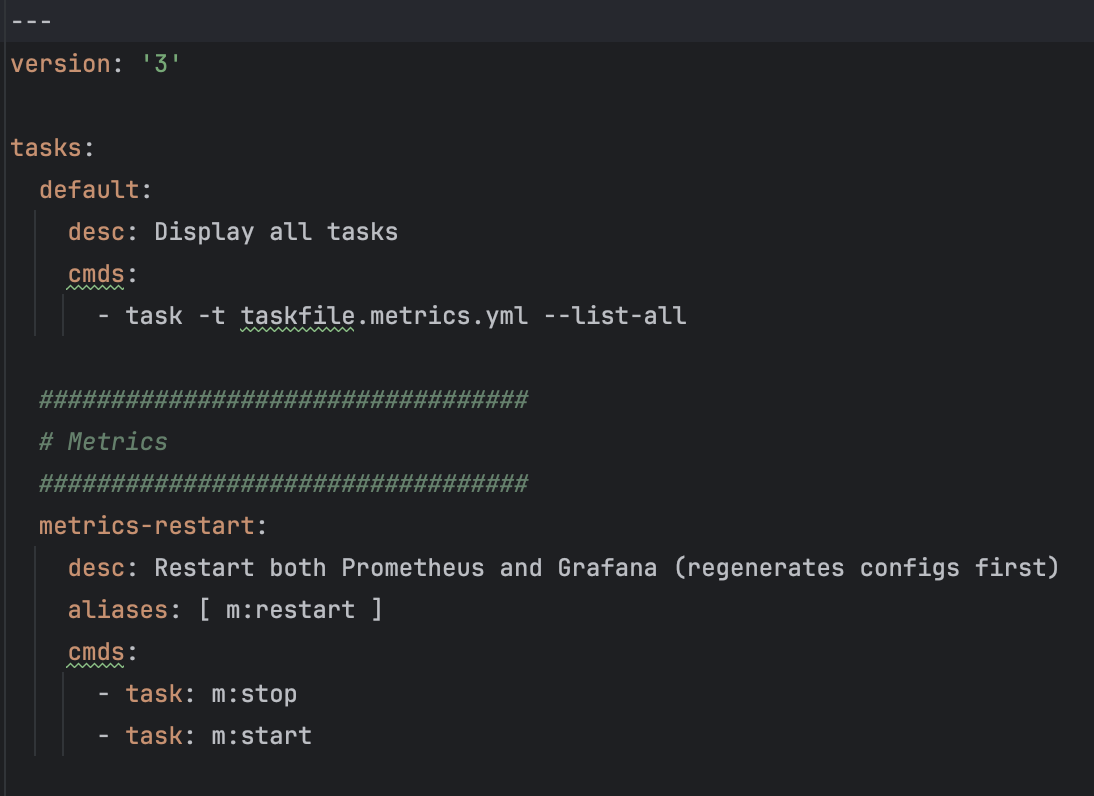This screenshot has height=796, width=1094.
Task: Click the "---" document start marker
Action: tap(31, 21)
